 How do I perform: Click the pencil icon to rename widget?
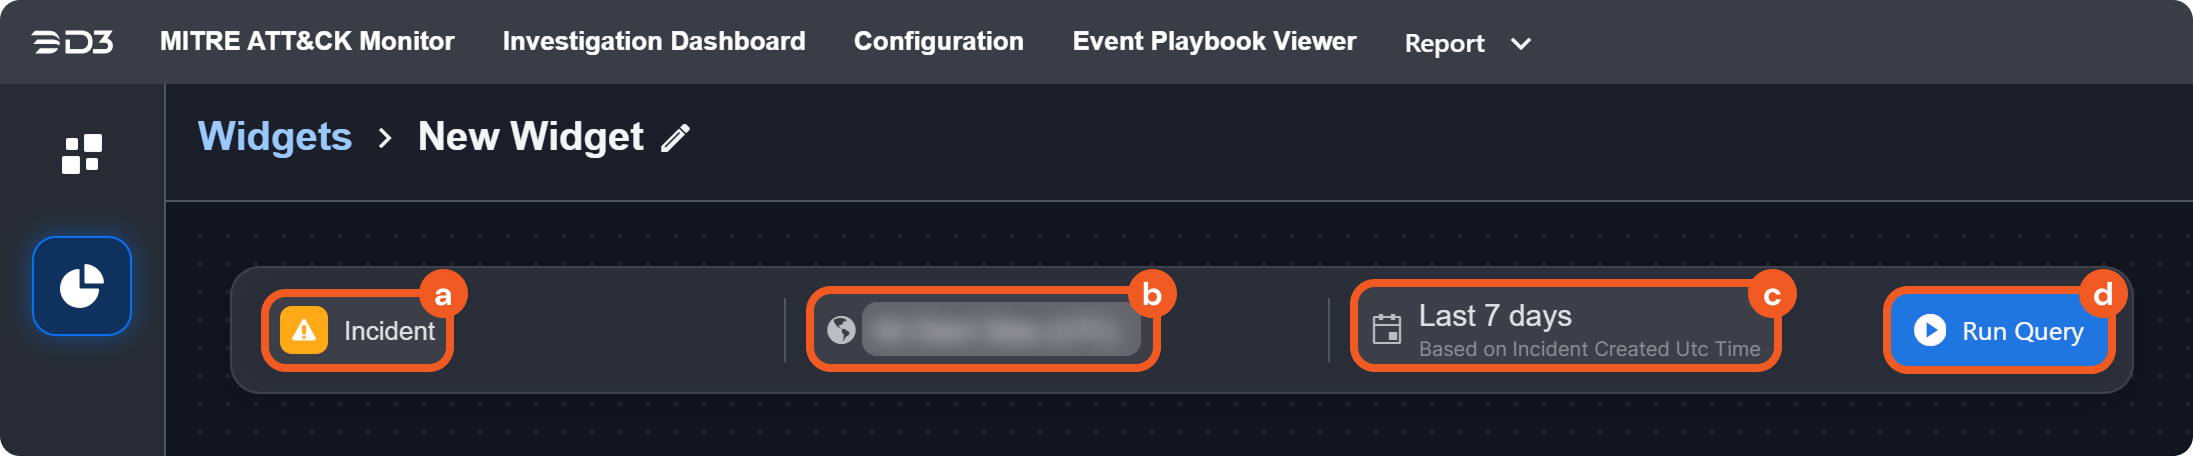point(676,138)
